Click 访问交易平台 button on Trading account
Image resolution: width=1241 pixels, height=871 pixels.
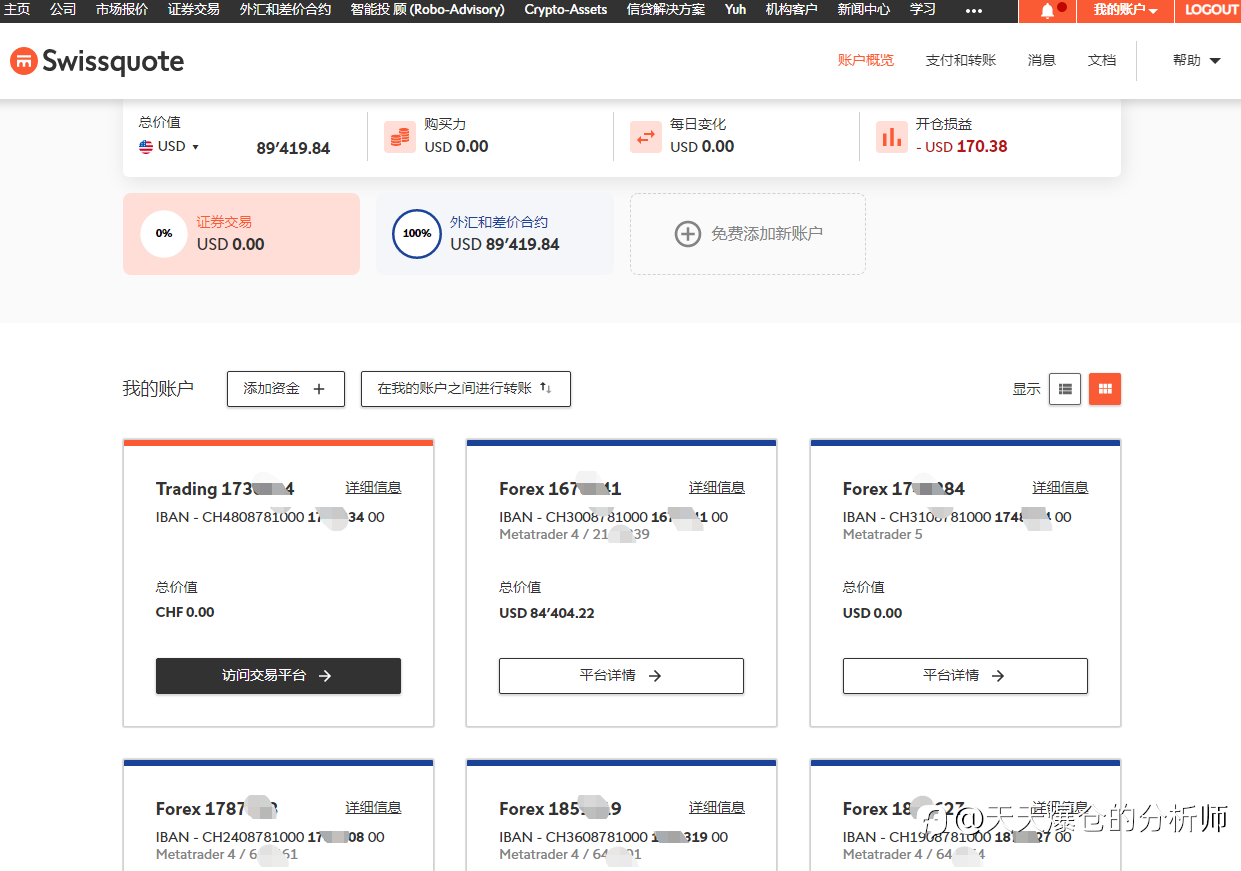click(x=278, y=676)
